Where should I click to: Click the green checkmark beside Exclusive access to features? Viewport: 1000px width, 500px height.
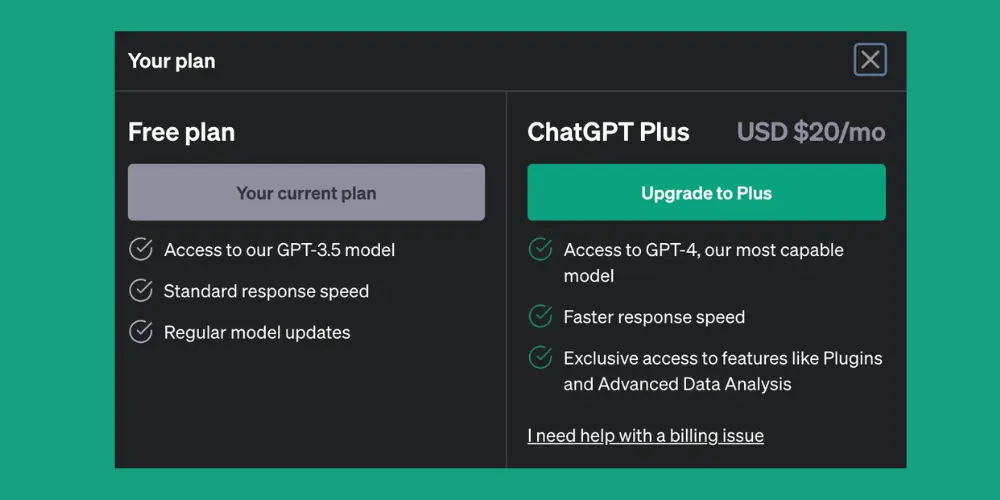click(x=540, y=358)
